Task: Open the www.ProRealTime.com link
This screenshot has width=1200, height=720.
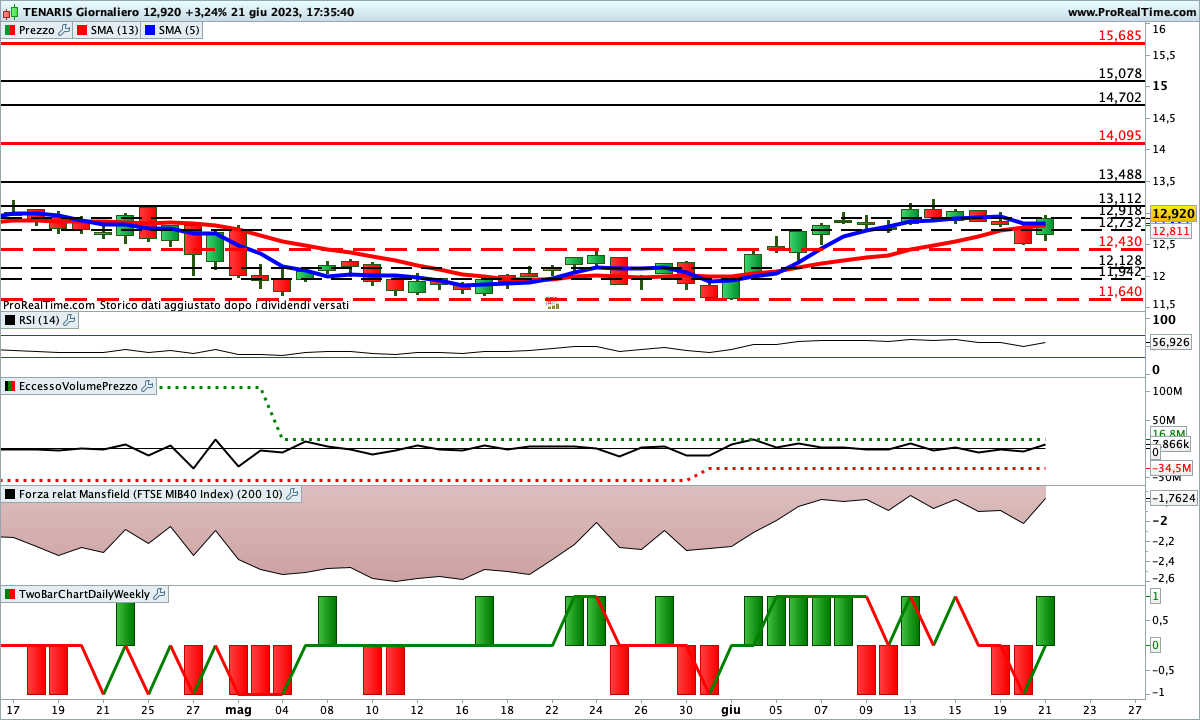Action: [x=1131, y=12]
